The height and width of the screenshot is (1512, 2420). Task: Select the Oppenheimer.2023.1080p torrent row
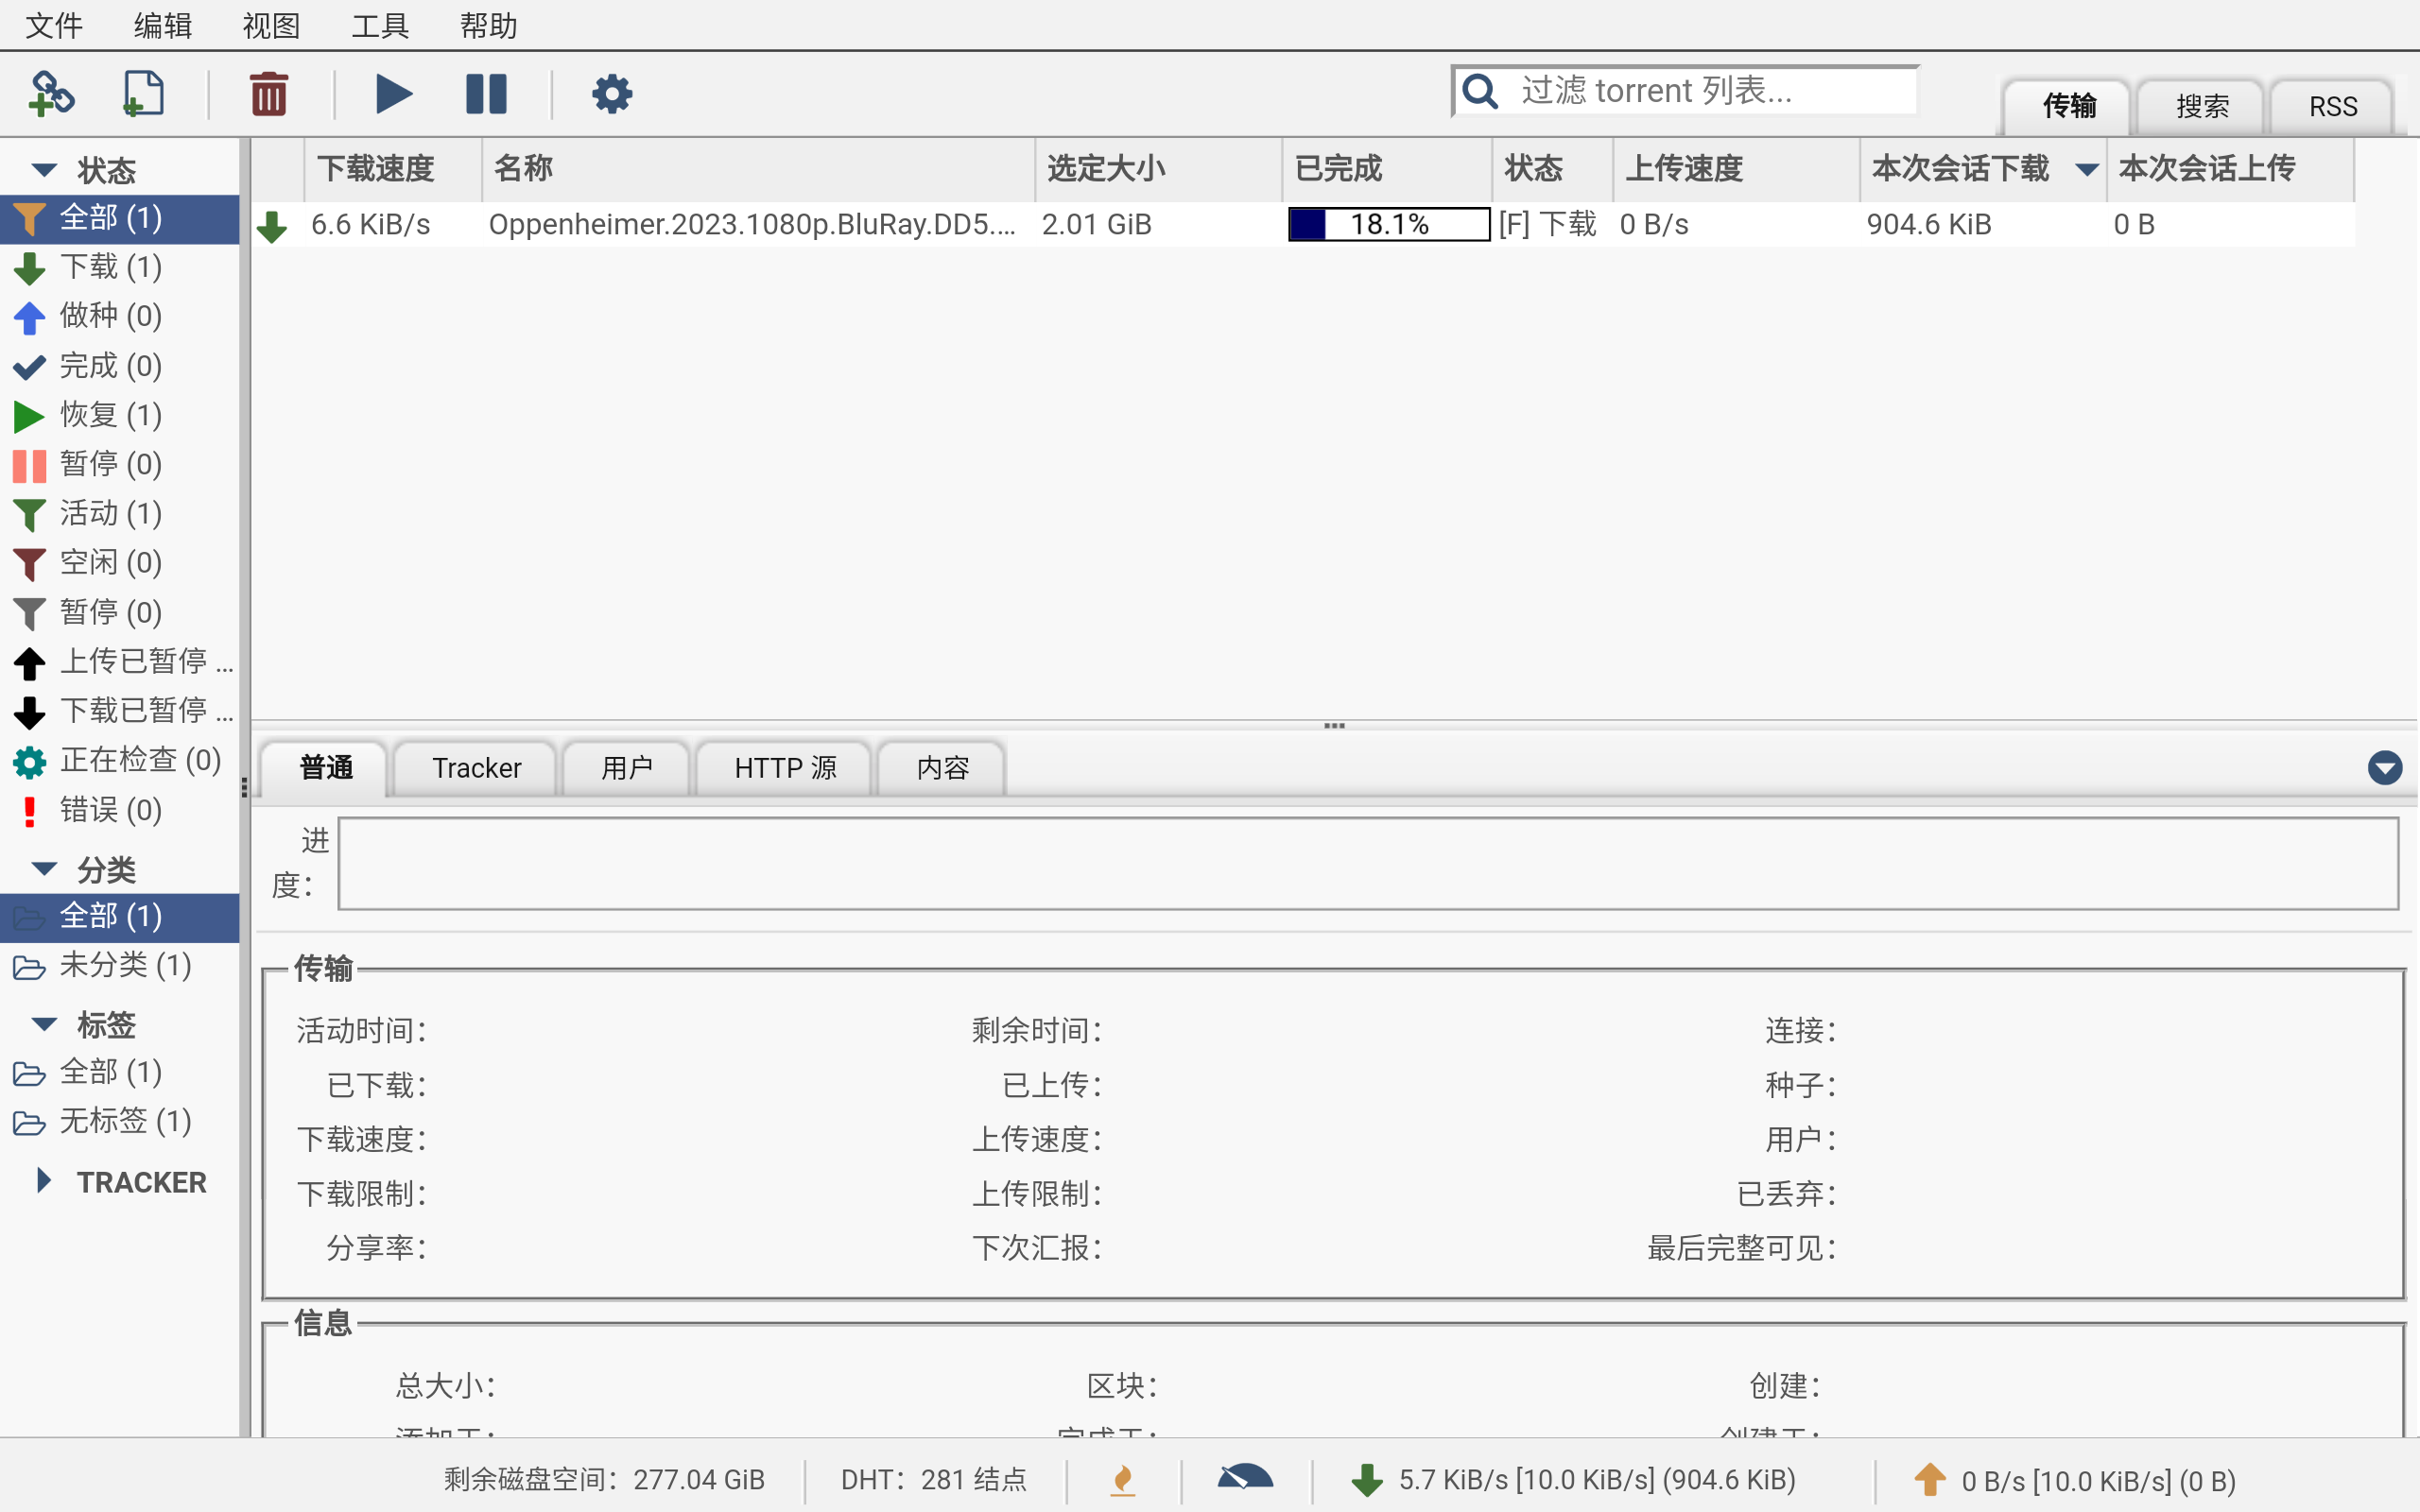tap(1303, 224)
